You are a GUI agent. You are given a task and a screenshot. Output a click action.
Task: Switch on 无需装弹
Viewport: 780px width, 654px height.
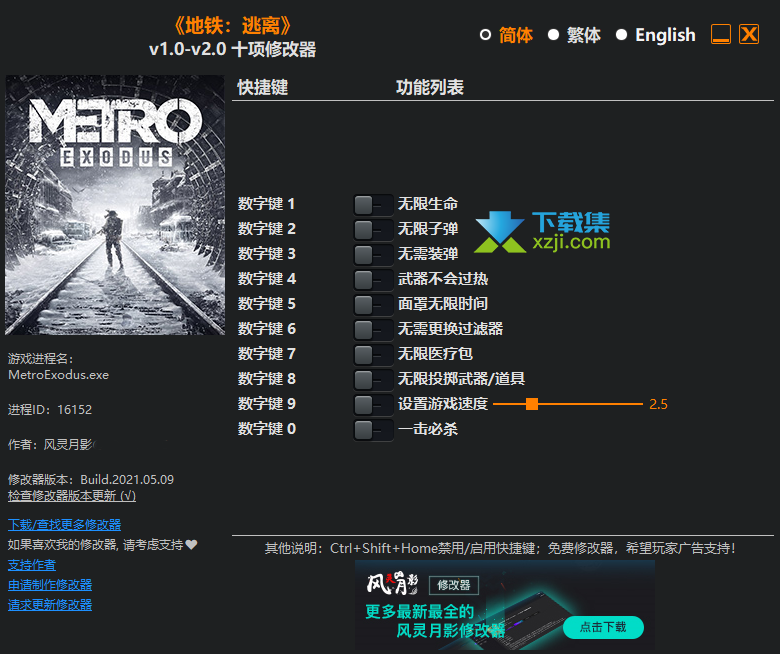tap(373, 254)
